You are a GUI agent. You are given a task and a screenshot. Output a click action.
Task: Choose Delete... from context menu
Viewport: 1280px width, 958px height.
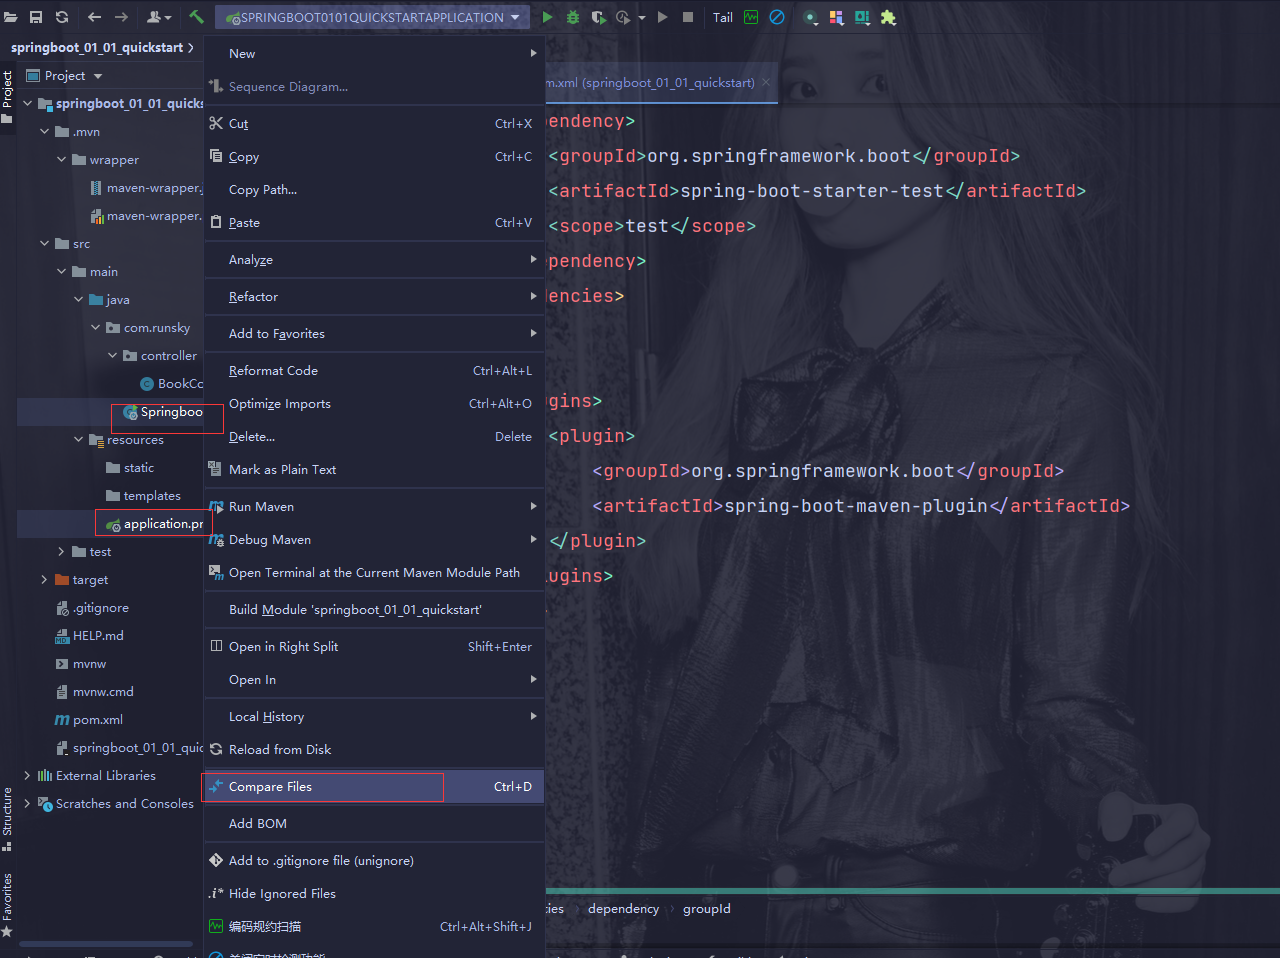pyautogui.click(x=374, y=437)
